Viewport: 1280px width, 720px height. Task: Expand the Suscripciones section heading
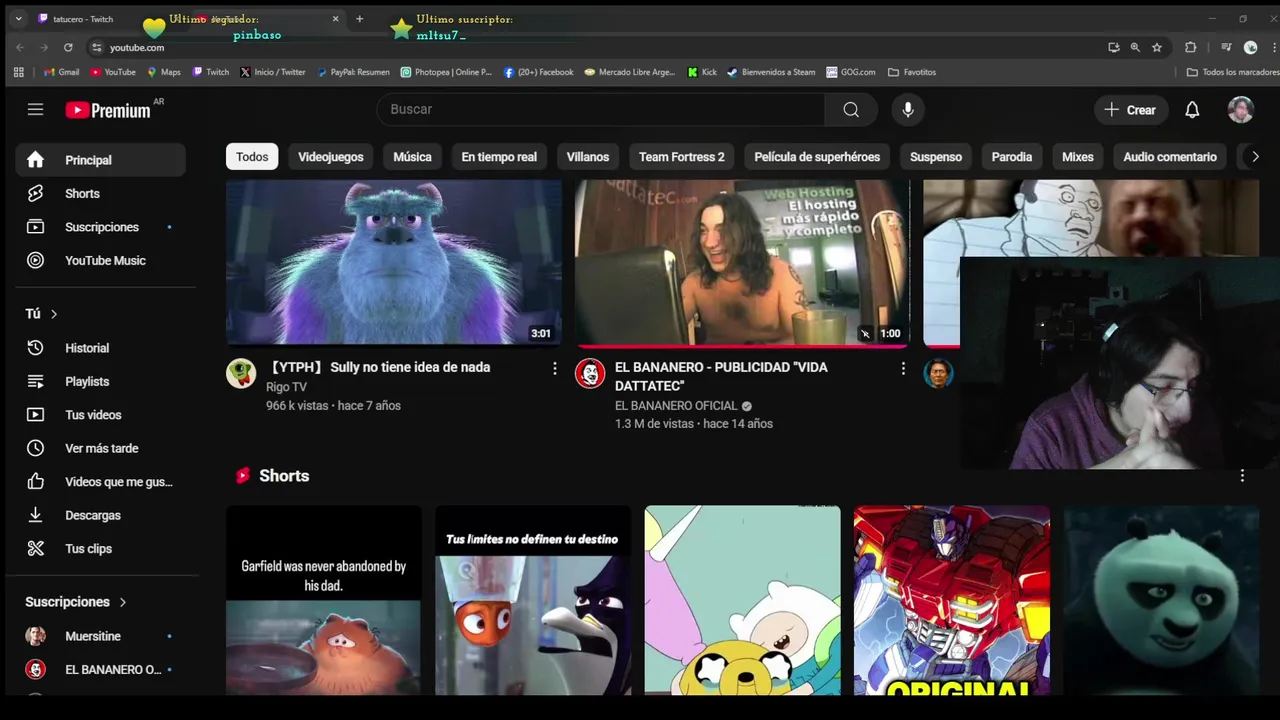click(x=76, y=602)
